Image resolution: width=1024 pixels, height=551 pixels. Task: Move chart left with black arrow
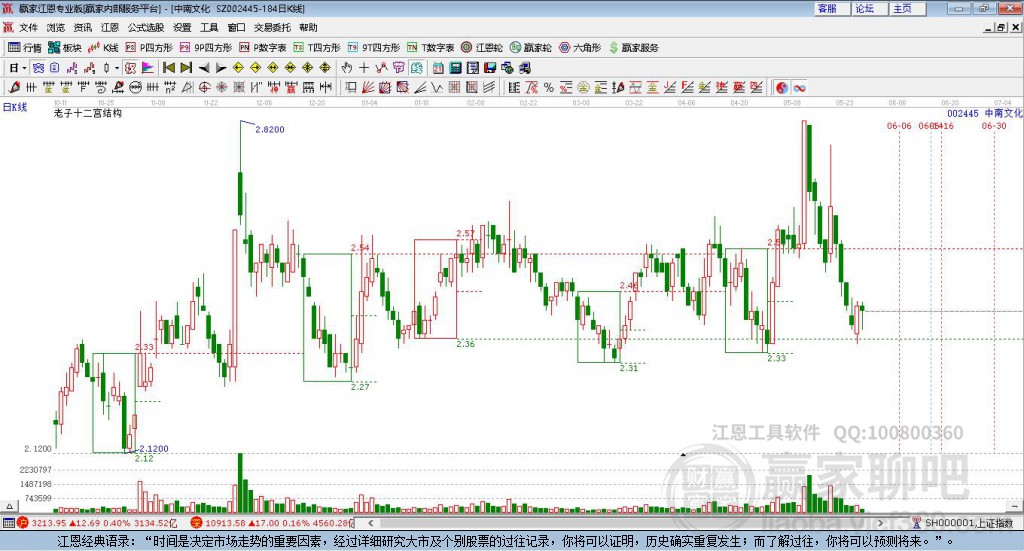pyautogui.click(x=204, y=68)
